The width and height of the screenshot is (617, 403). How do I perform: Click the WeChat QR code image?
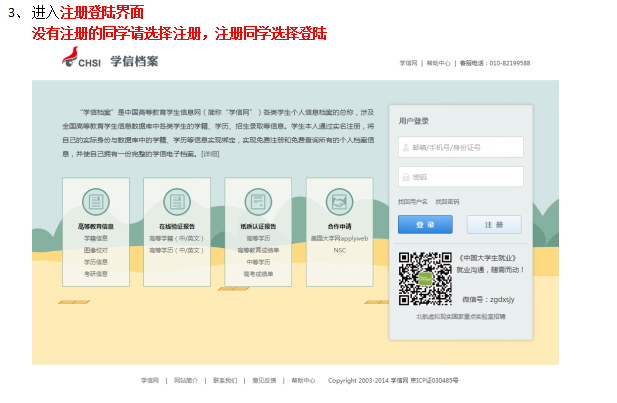[x=425, y=280]
